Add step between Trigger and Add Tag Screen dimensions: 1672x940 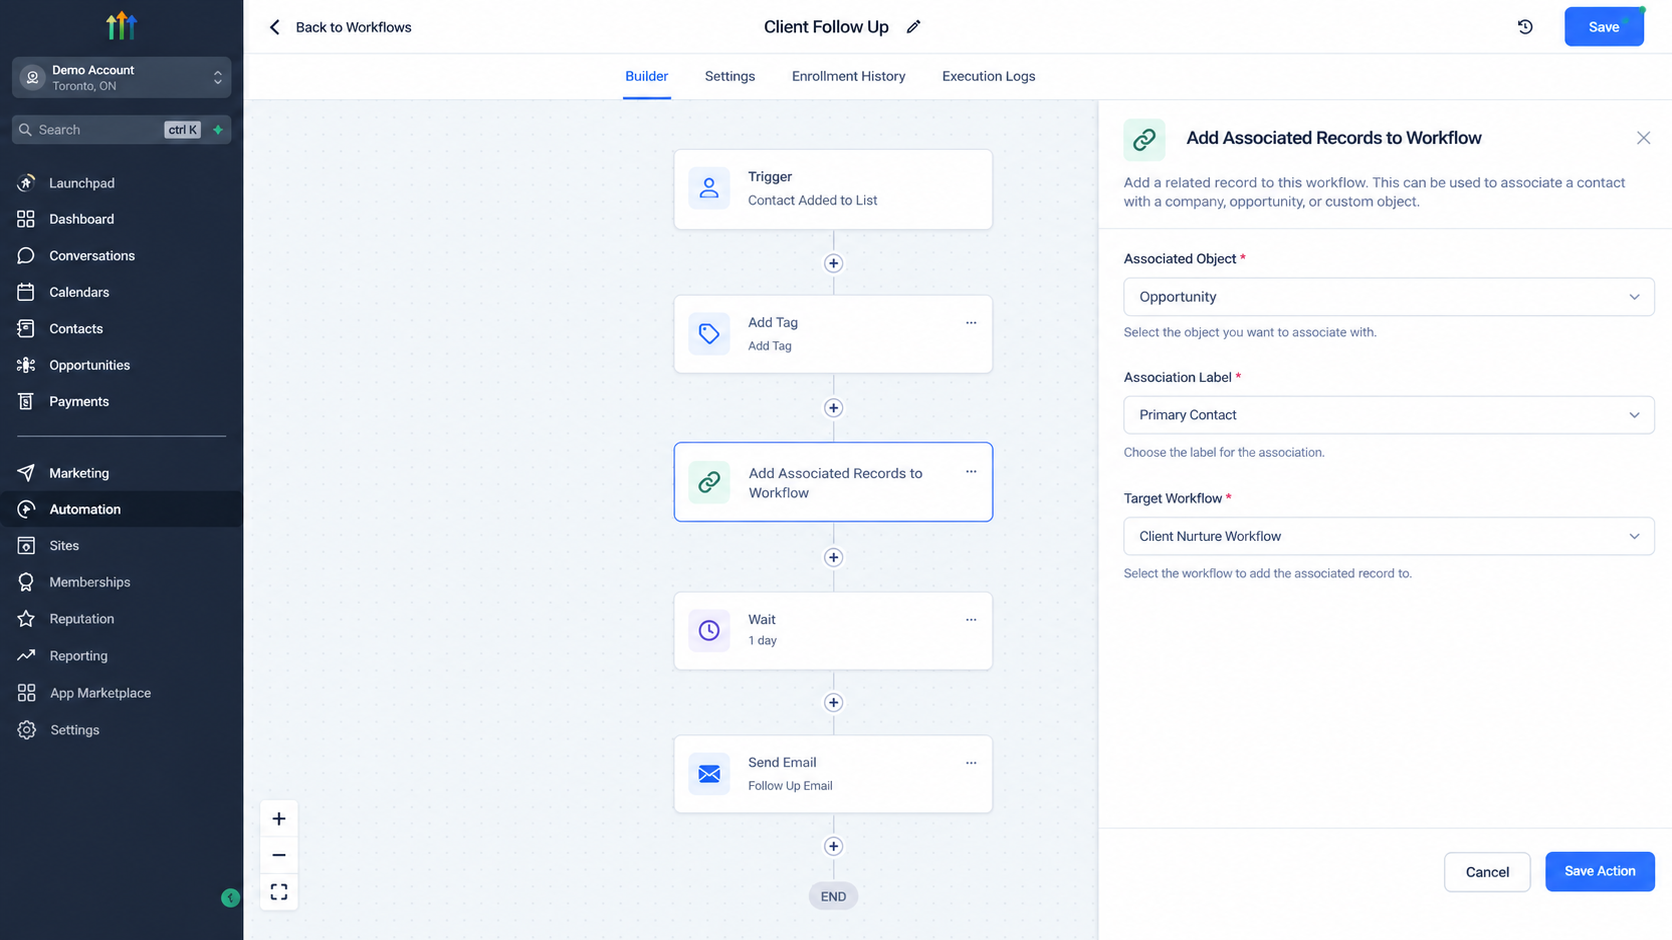(x=833, y=263)
